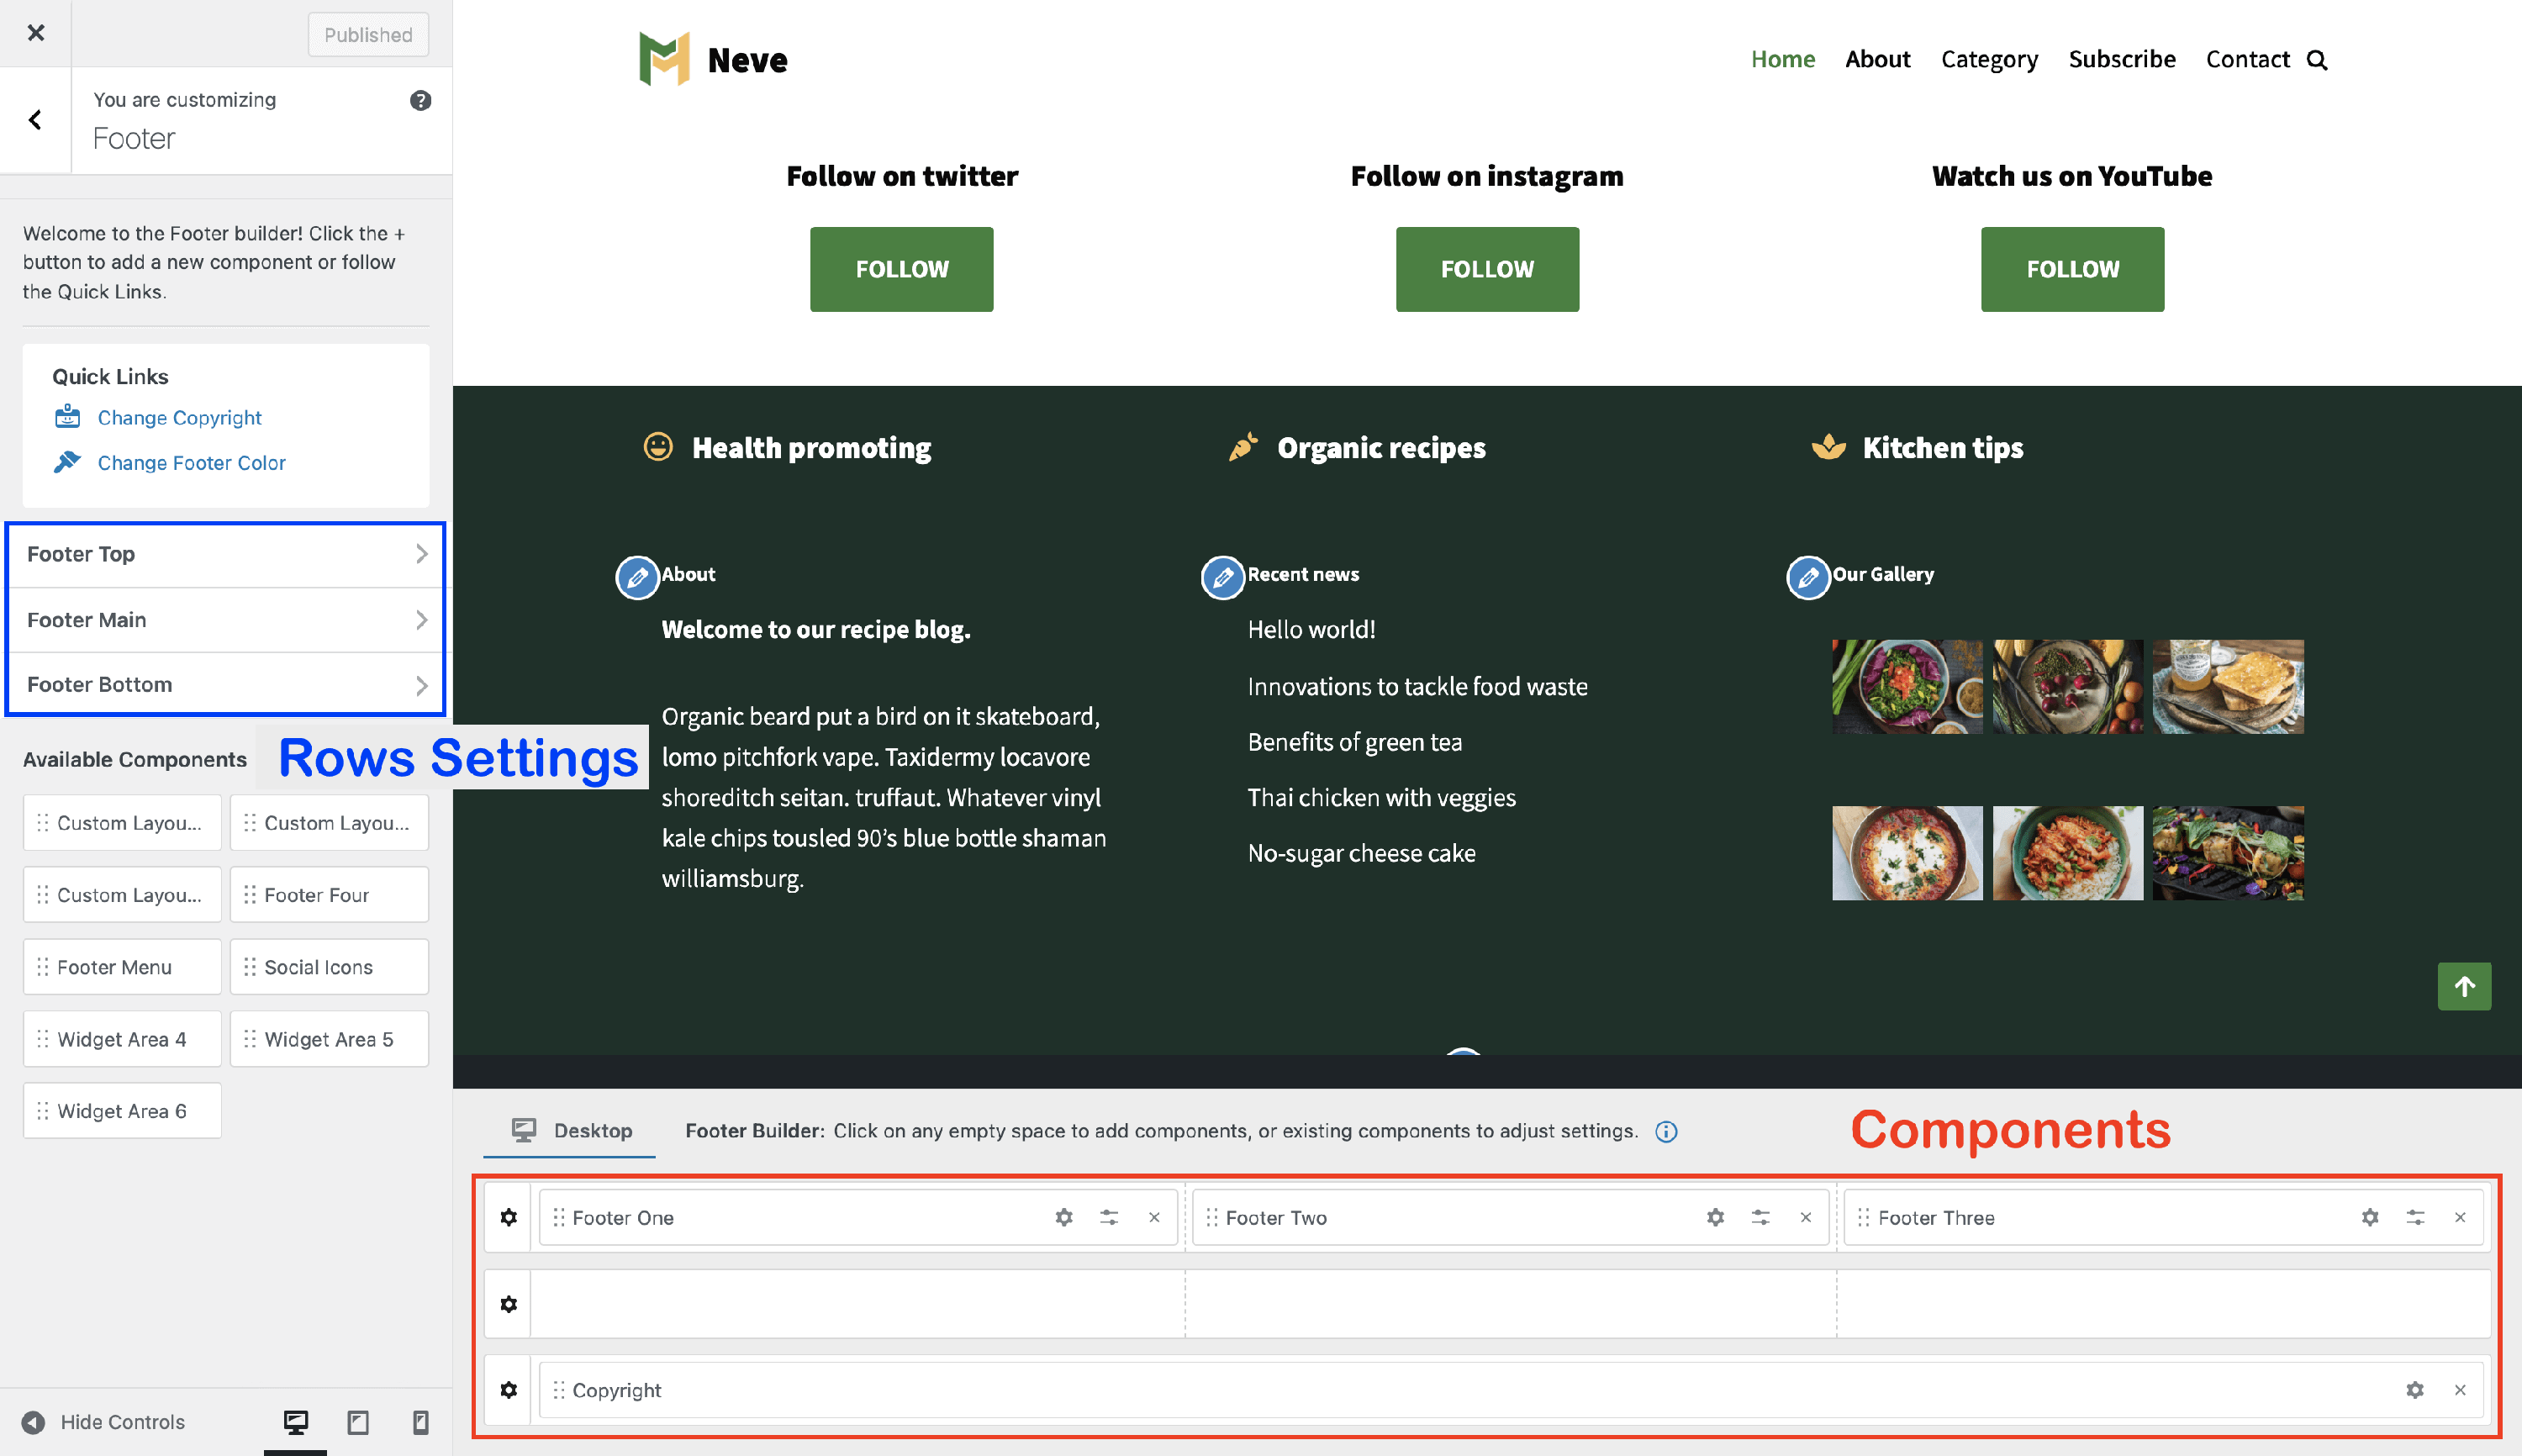Click the scroll-to-top arrow button
Viewport: 2522px width, 1456px height.
2464,986
